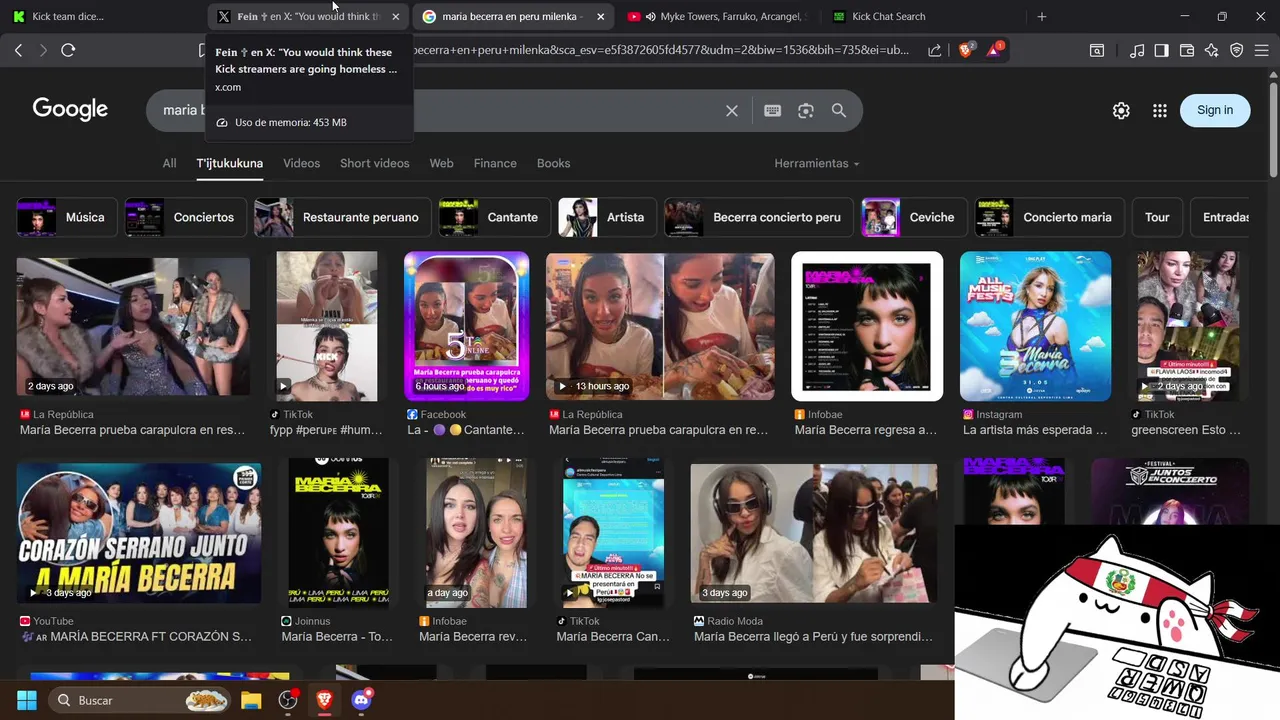
Task: Open "María Becerra llegó a Perú" link
Action: (x=813, y=636)
